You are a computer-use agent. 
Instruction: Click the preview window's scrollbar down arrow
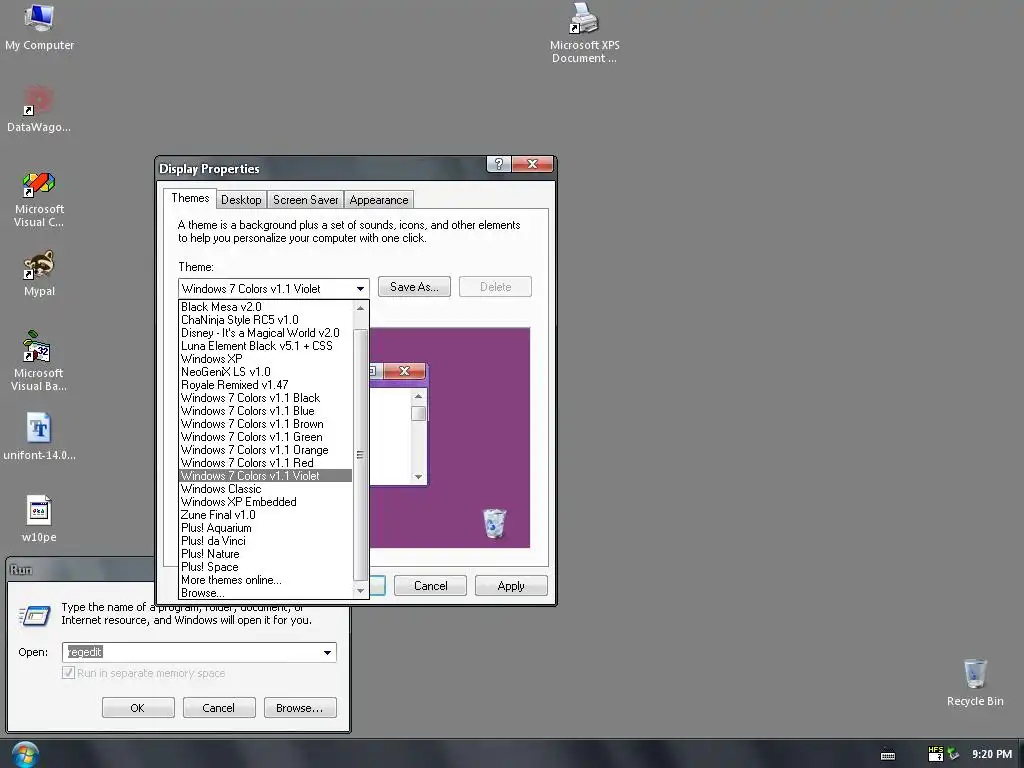point(418,477)
